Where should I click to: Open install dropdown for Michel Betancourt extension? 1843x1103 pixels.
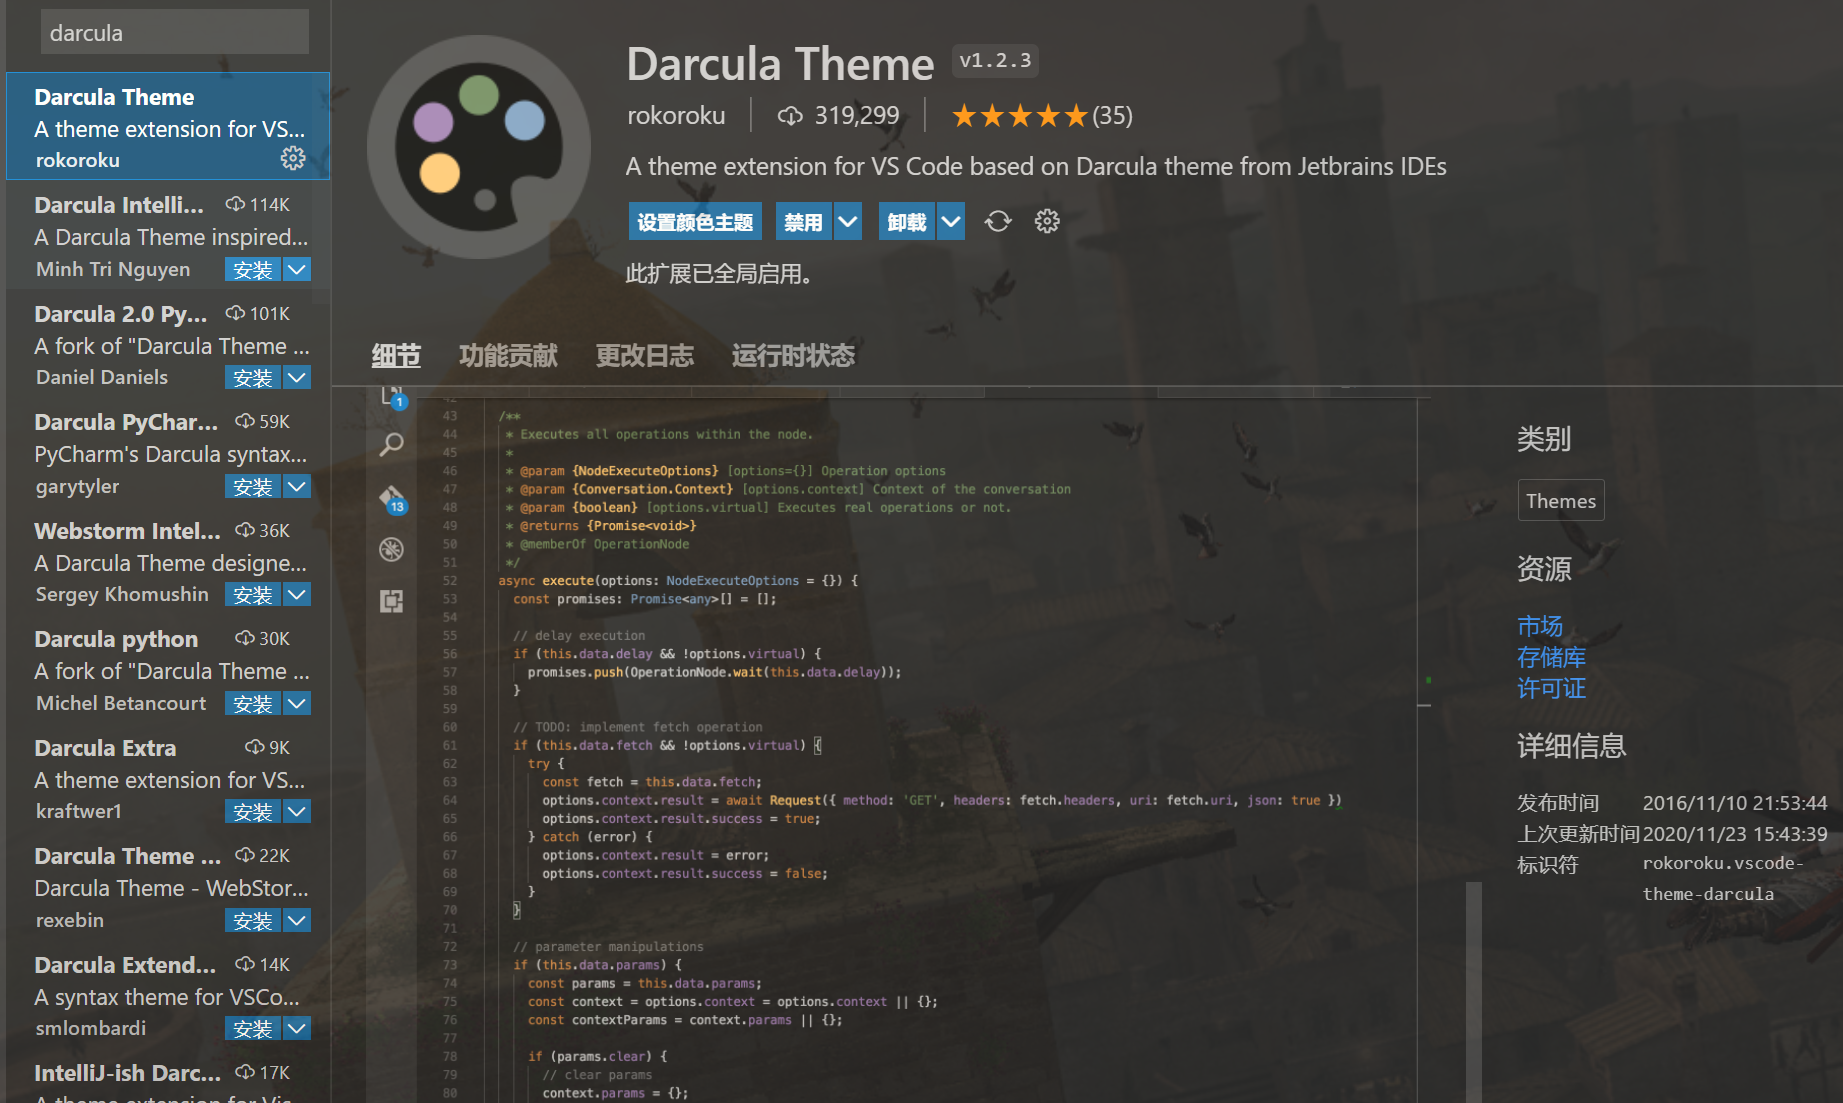[x=297, y=703]
